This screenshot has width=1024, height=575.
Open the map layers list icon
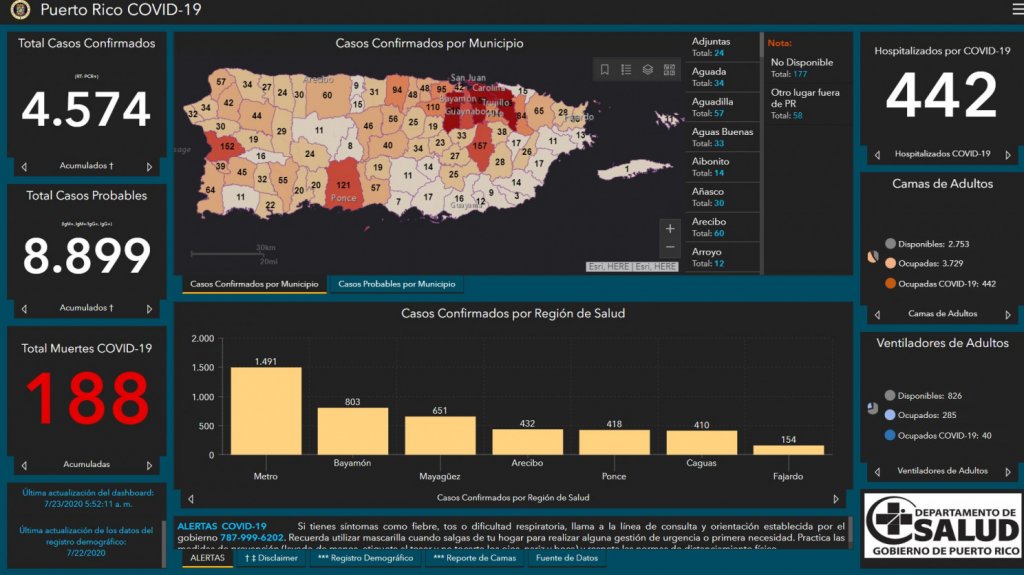click(x=648, y=70)
